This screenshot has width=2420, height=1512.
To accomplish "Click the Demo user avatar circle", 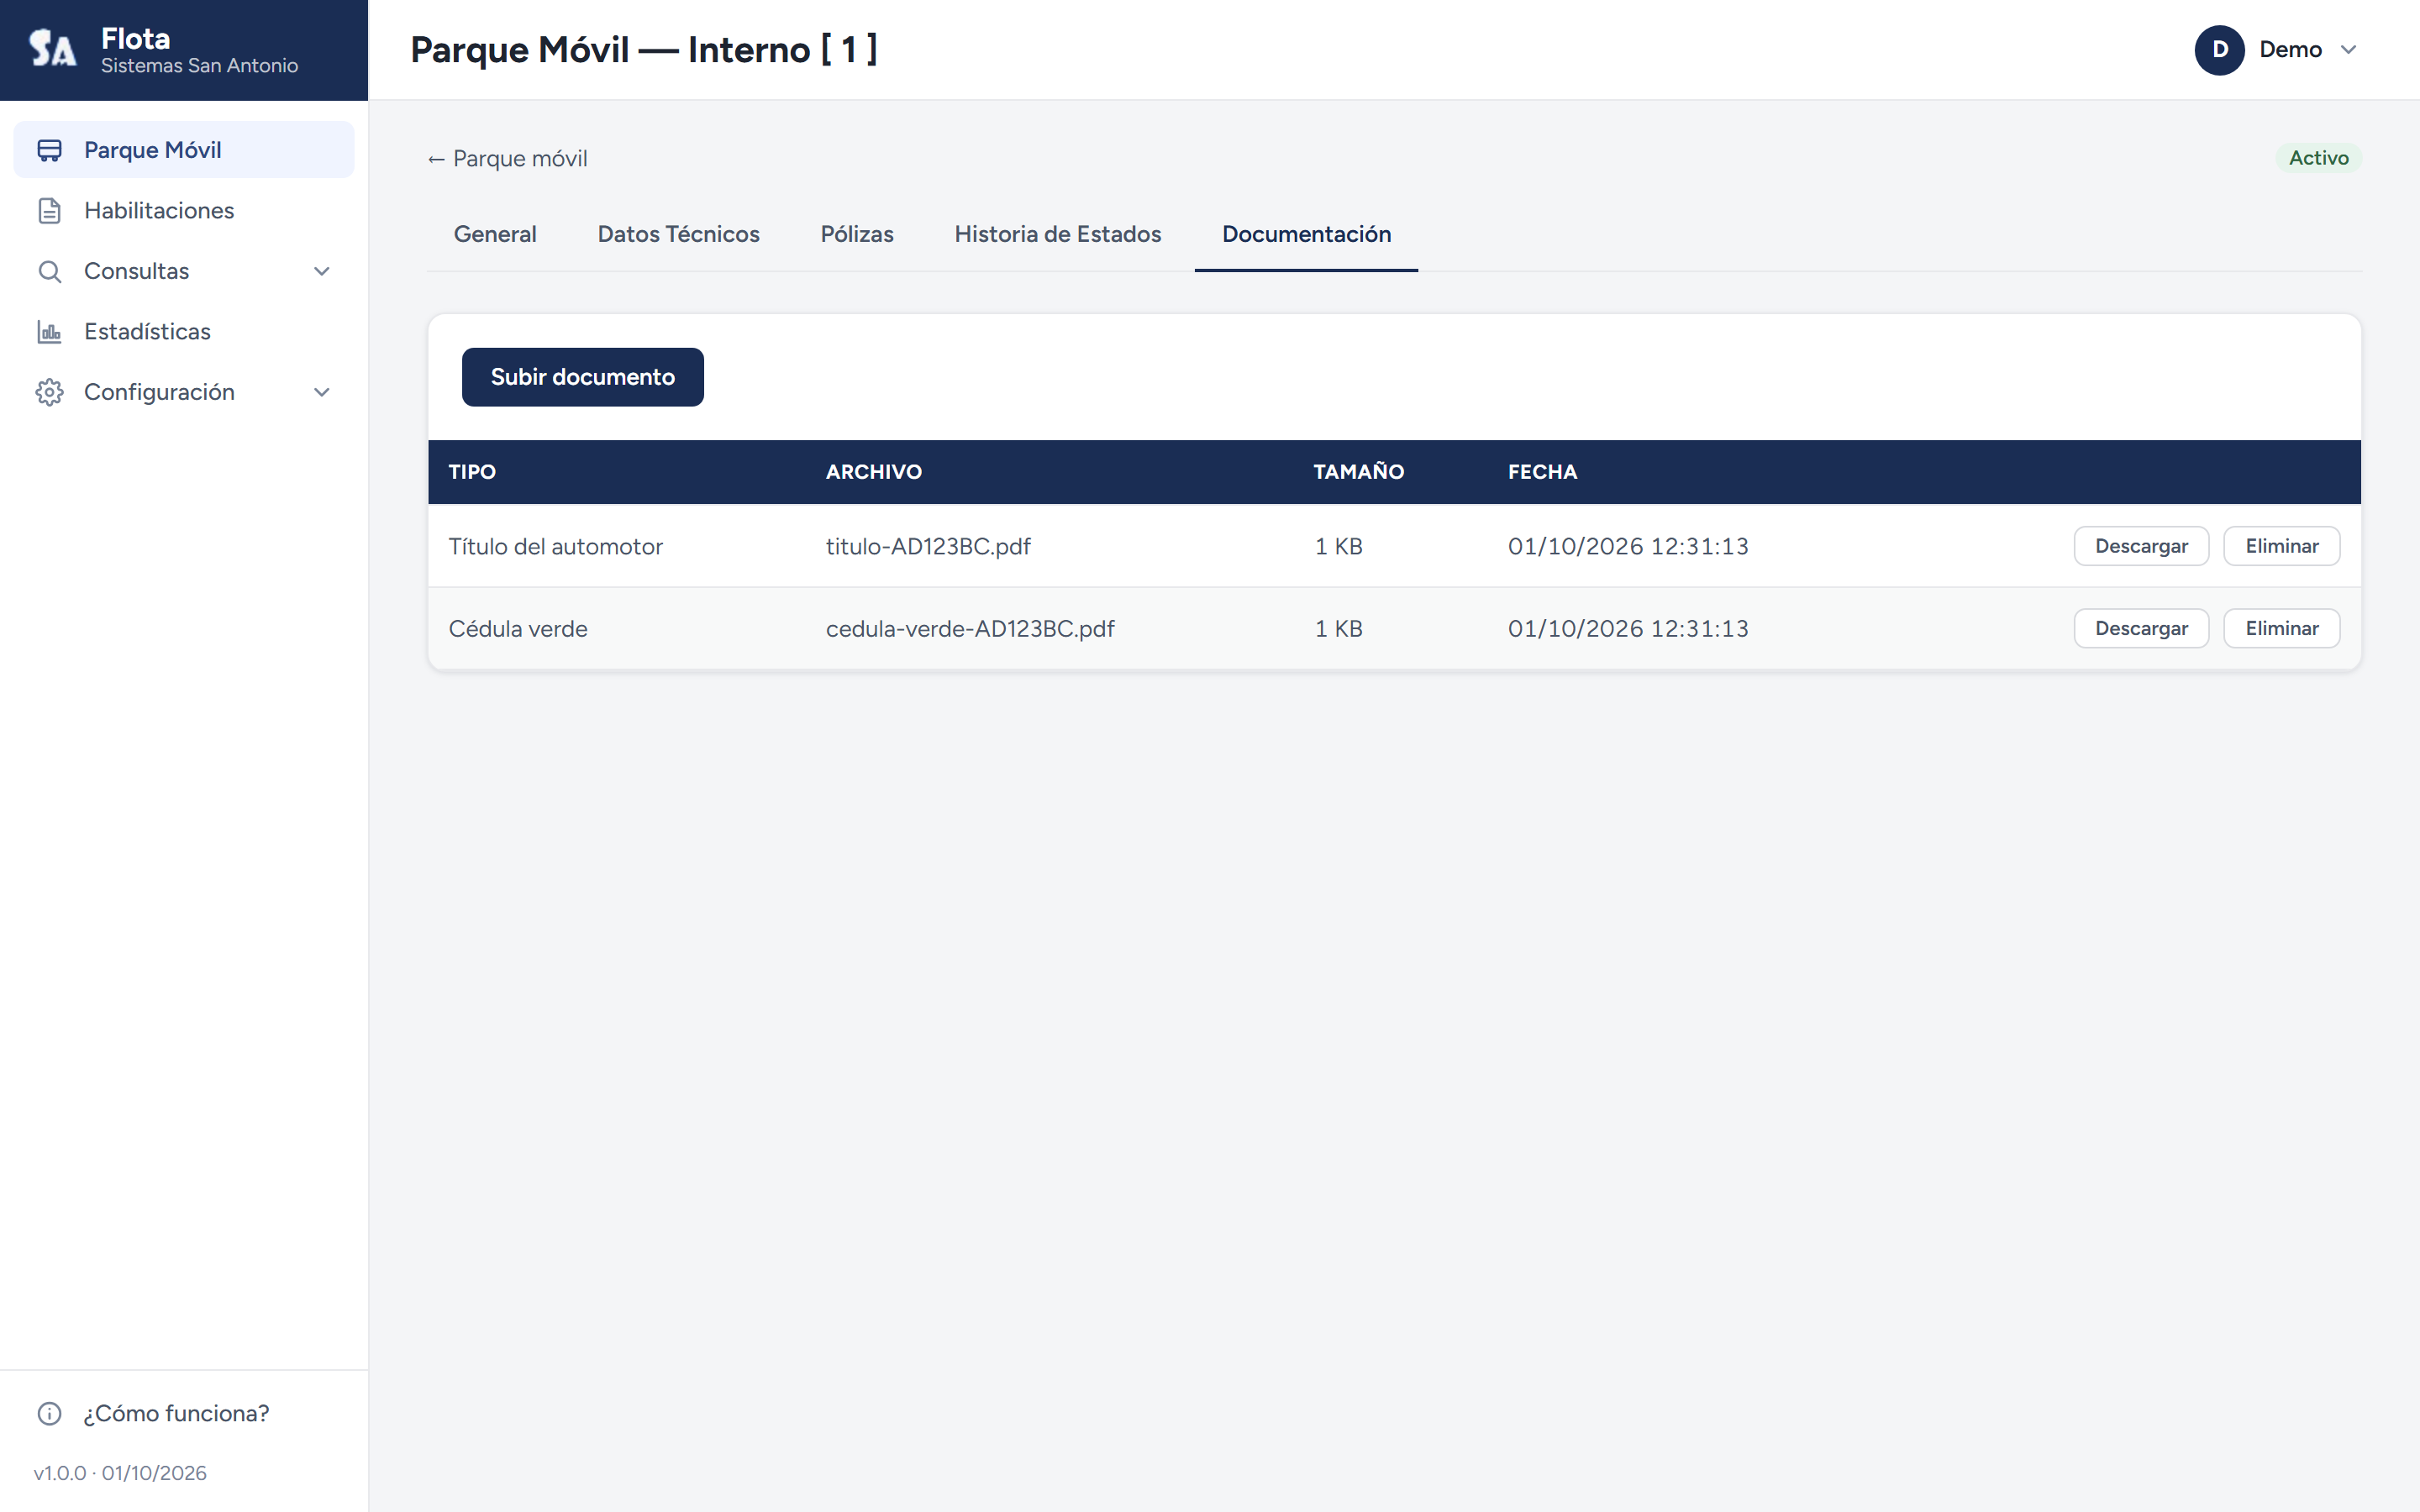I will point(2219,50).
